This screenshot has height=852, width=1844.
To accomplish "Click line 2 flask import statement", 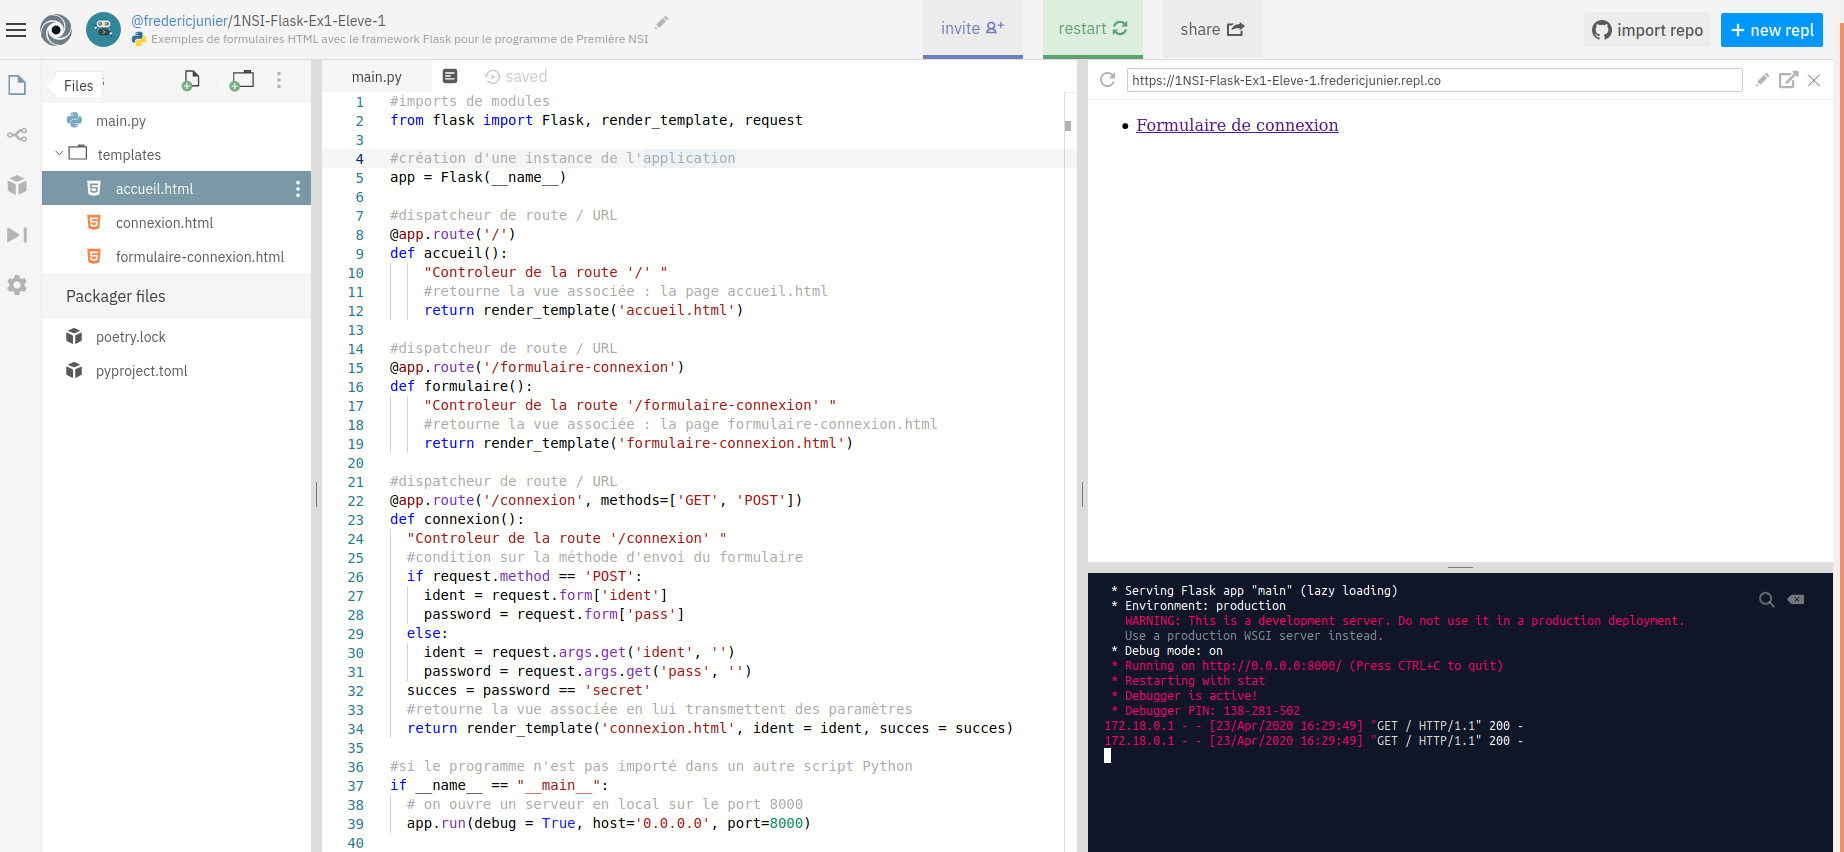I will click(596, 120).
